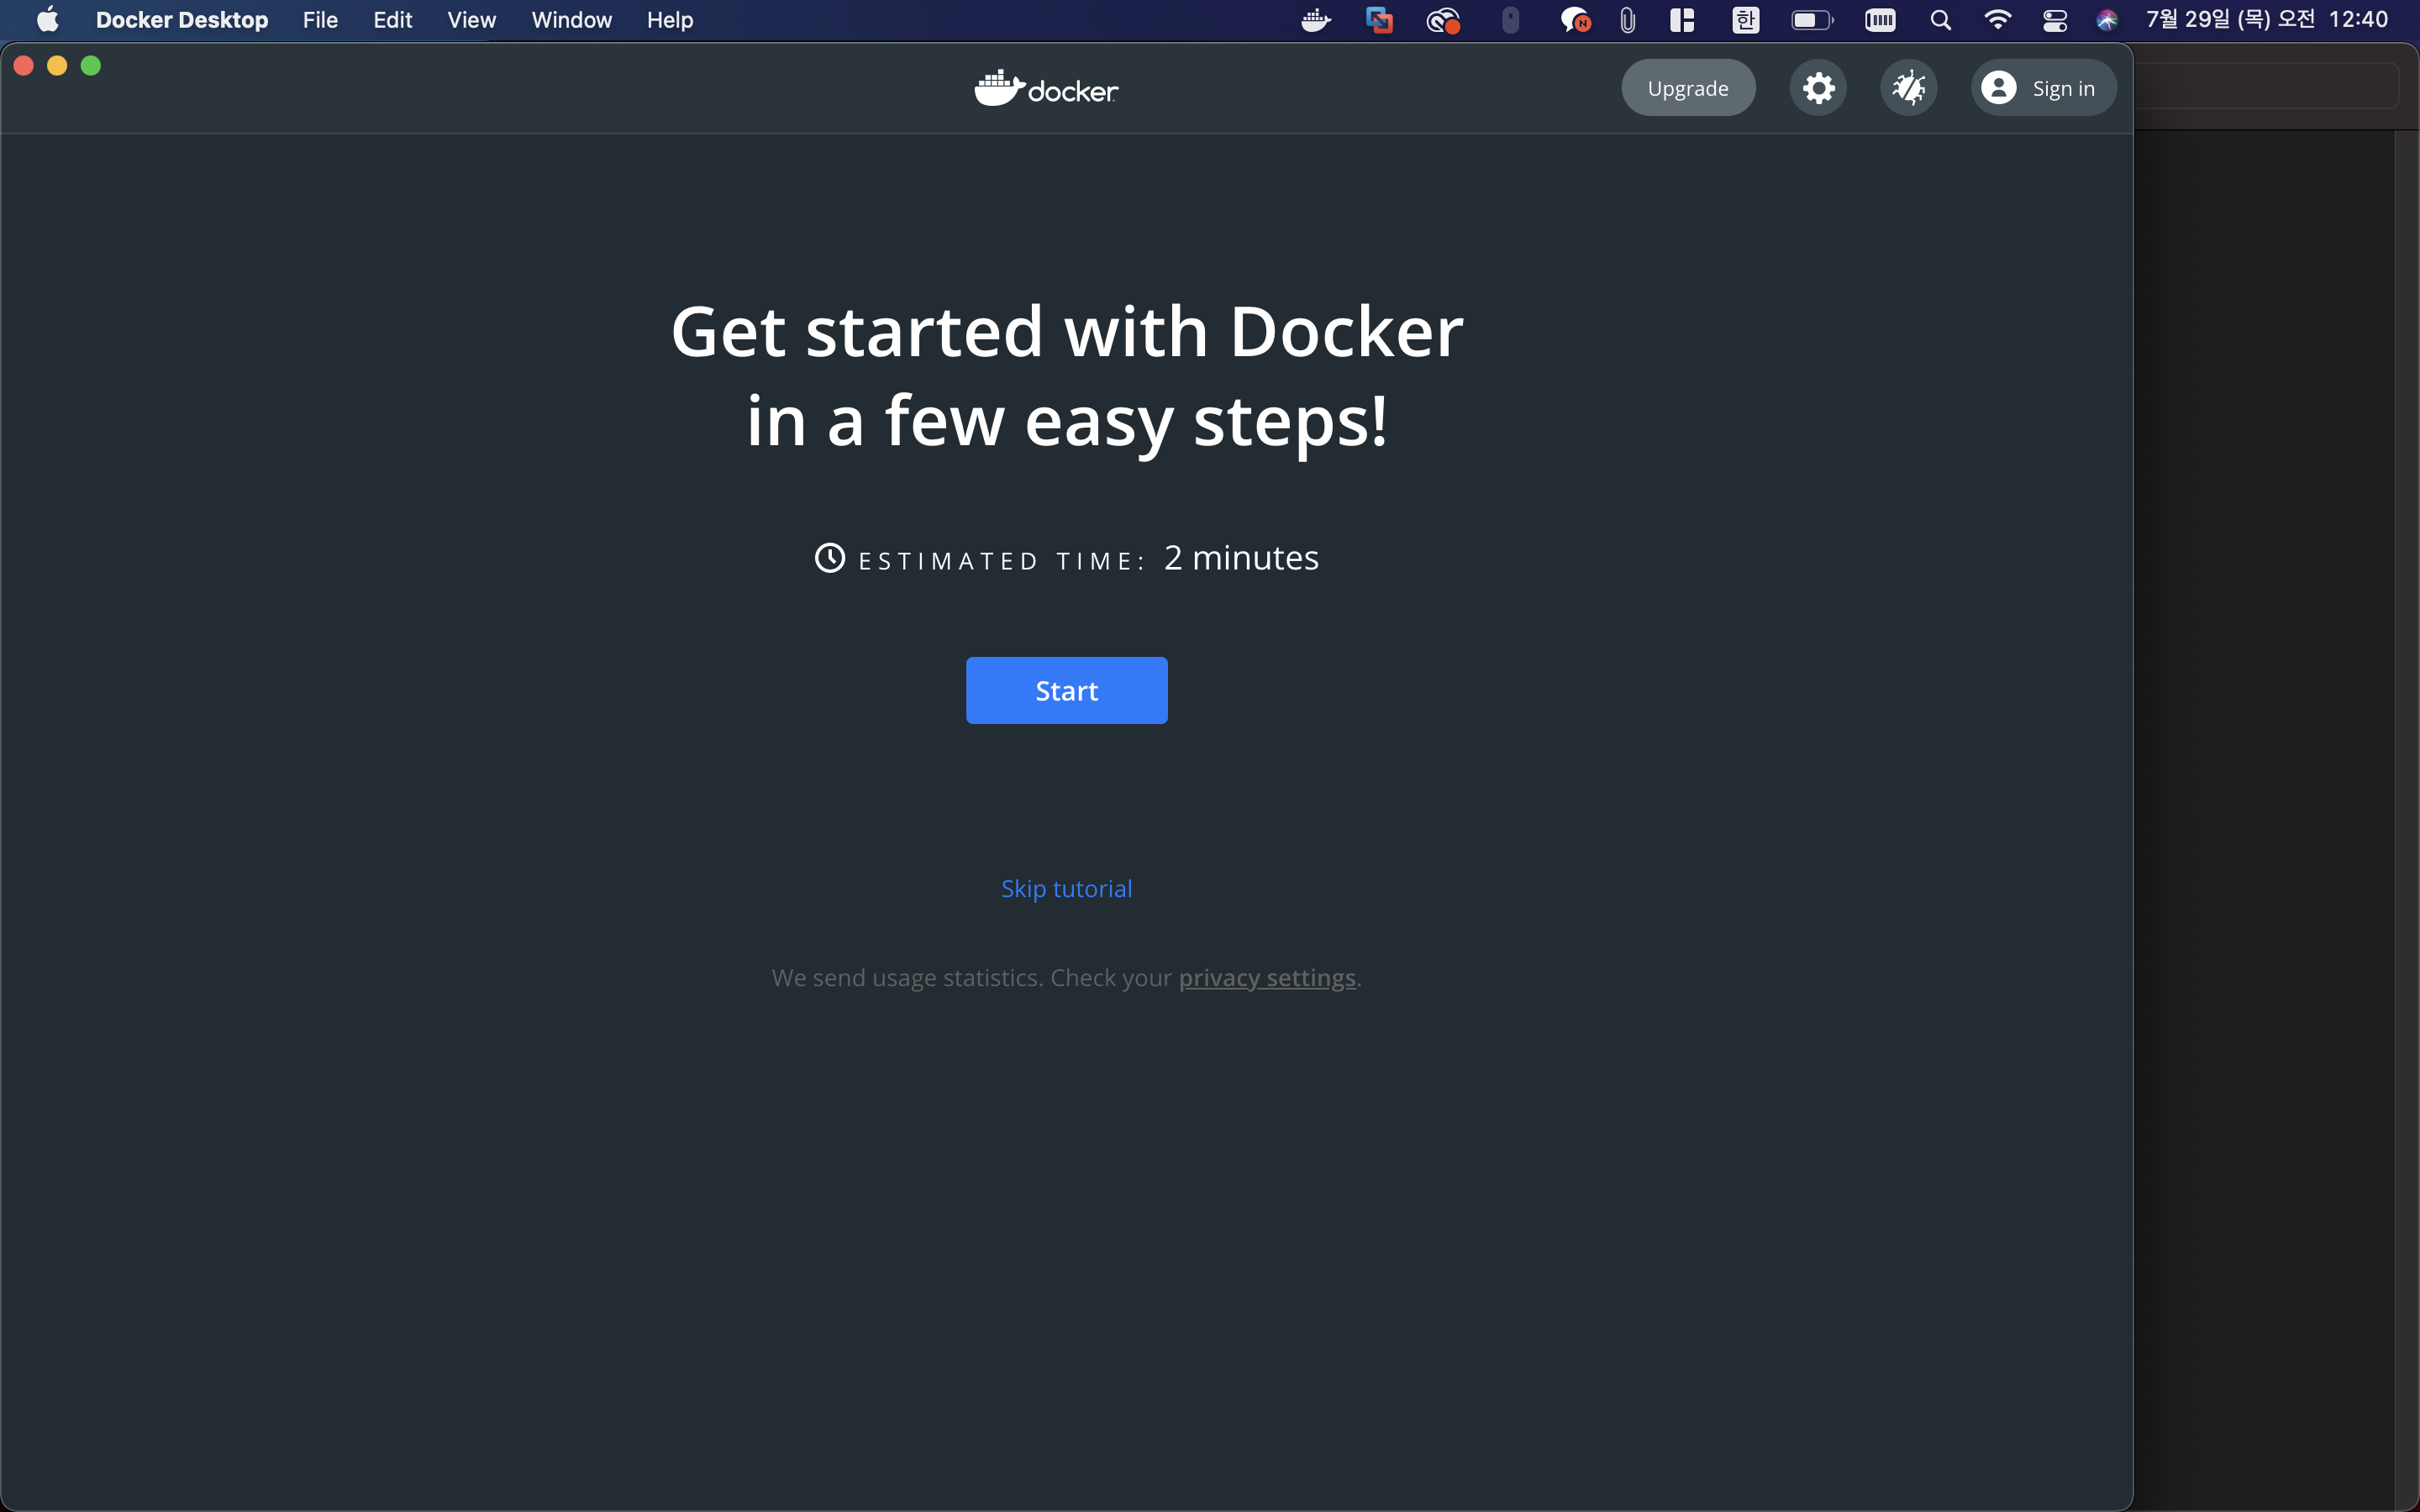The height and width of the screenshot is (1512, 2420).
Task: Open the Wi-Fi status icon
Action: click(1997, 20)
